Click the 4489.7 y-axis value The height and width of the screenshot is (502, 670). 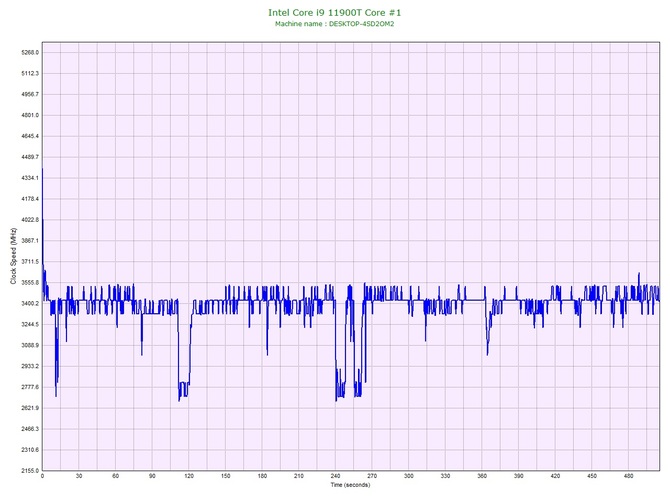click(30, 157)
